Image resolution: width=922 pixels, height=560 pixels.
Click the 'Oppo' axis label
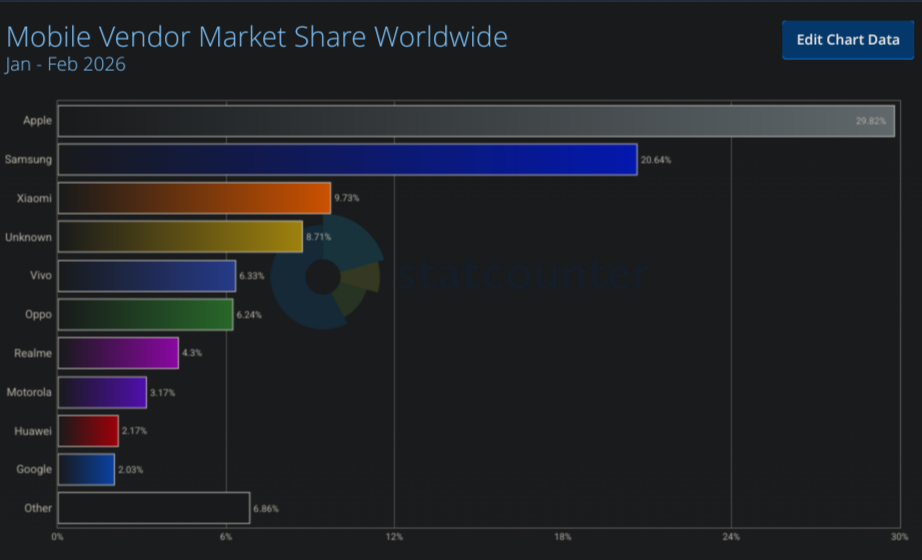coord(38,314)
